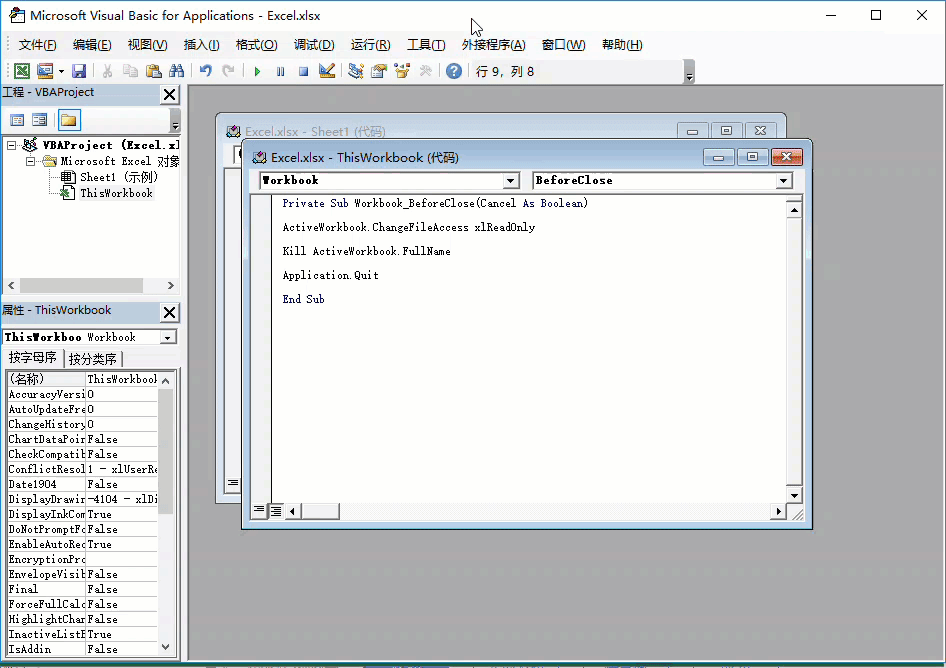
Task: Click the Insert UserForm toolbar icon
Action: point(45,71)
